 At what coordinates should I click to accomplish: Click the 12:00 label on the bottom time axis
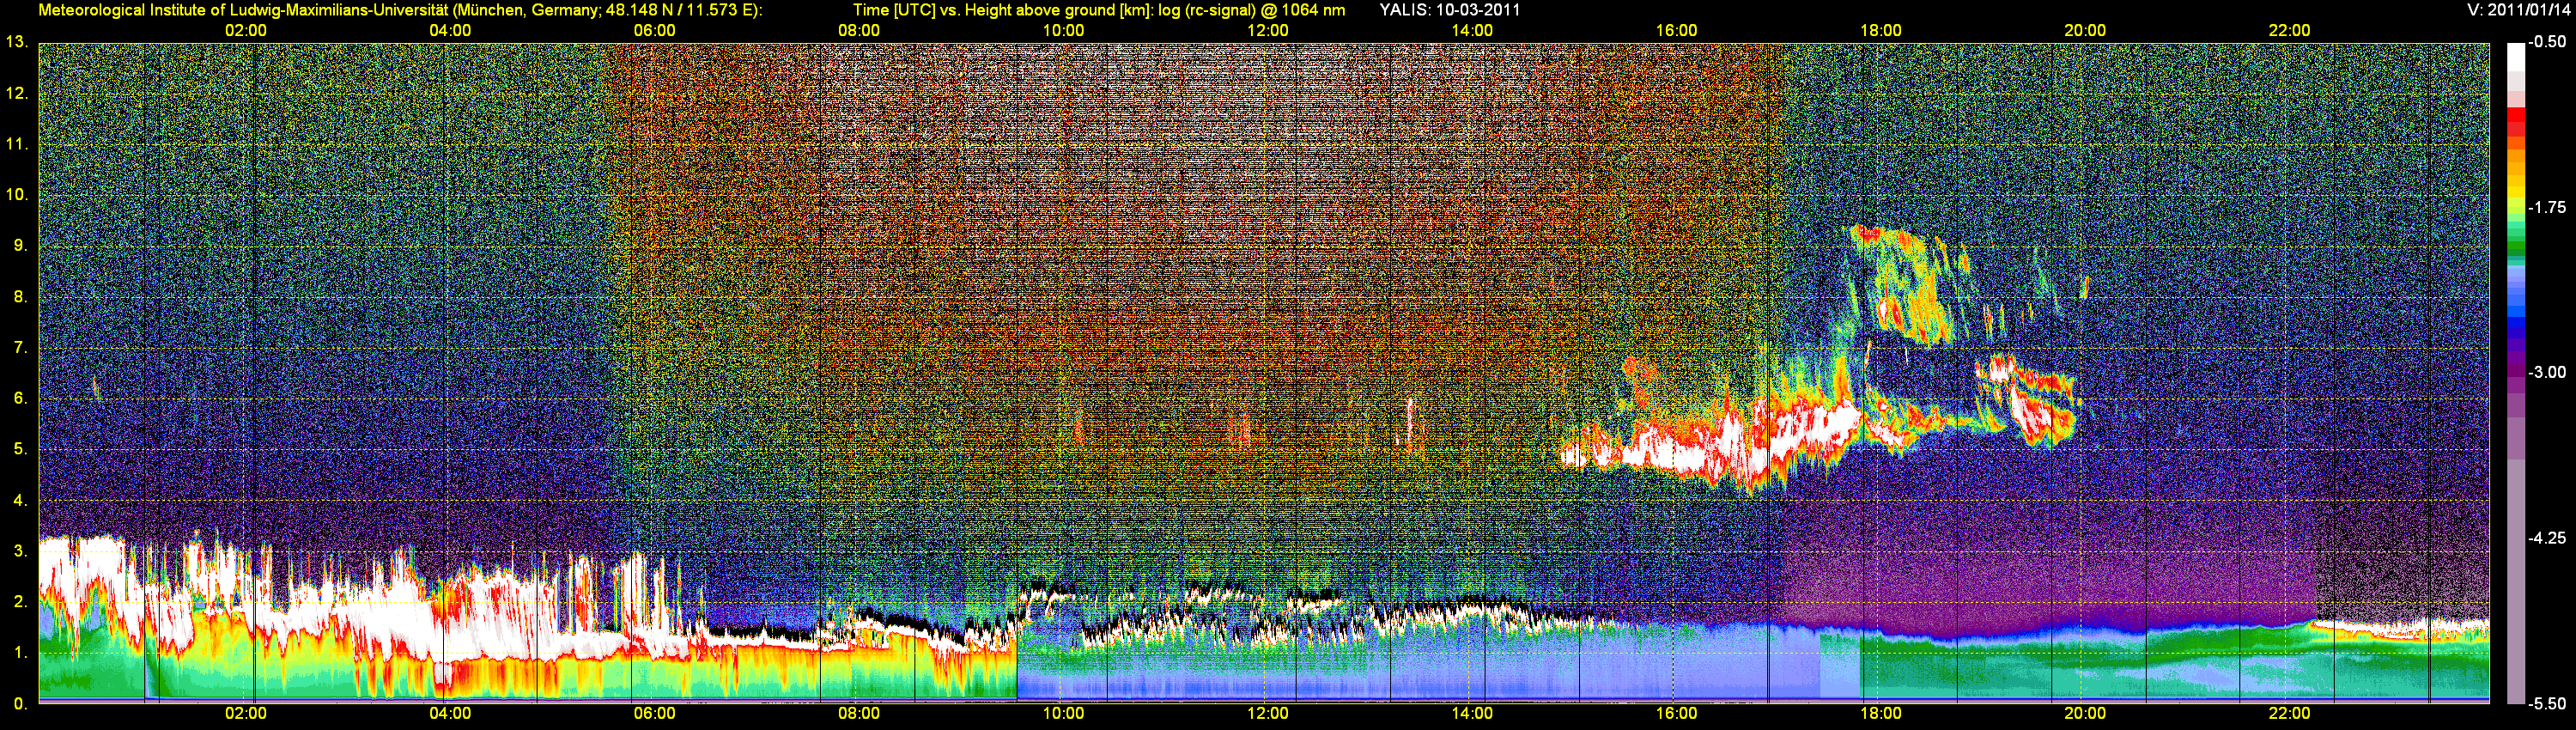[x=1268, y=714]
